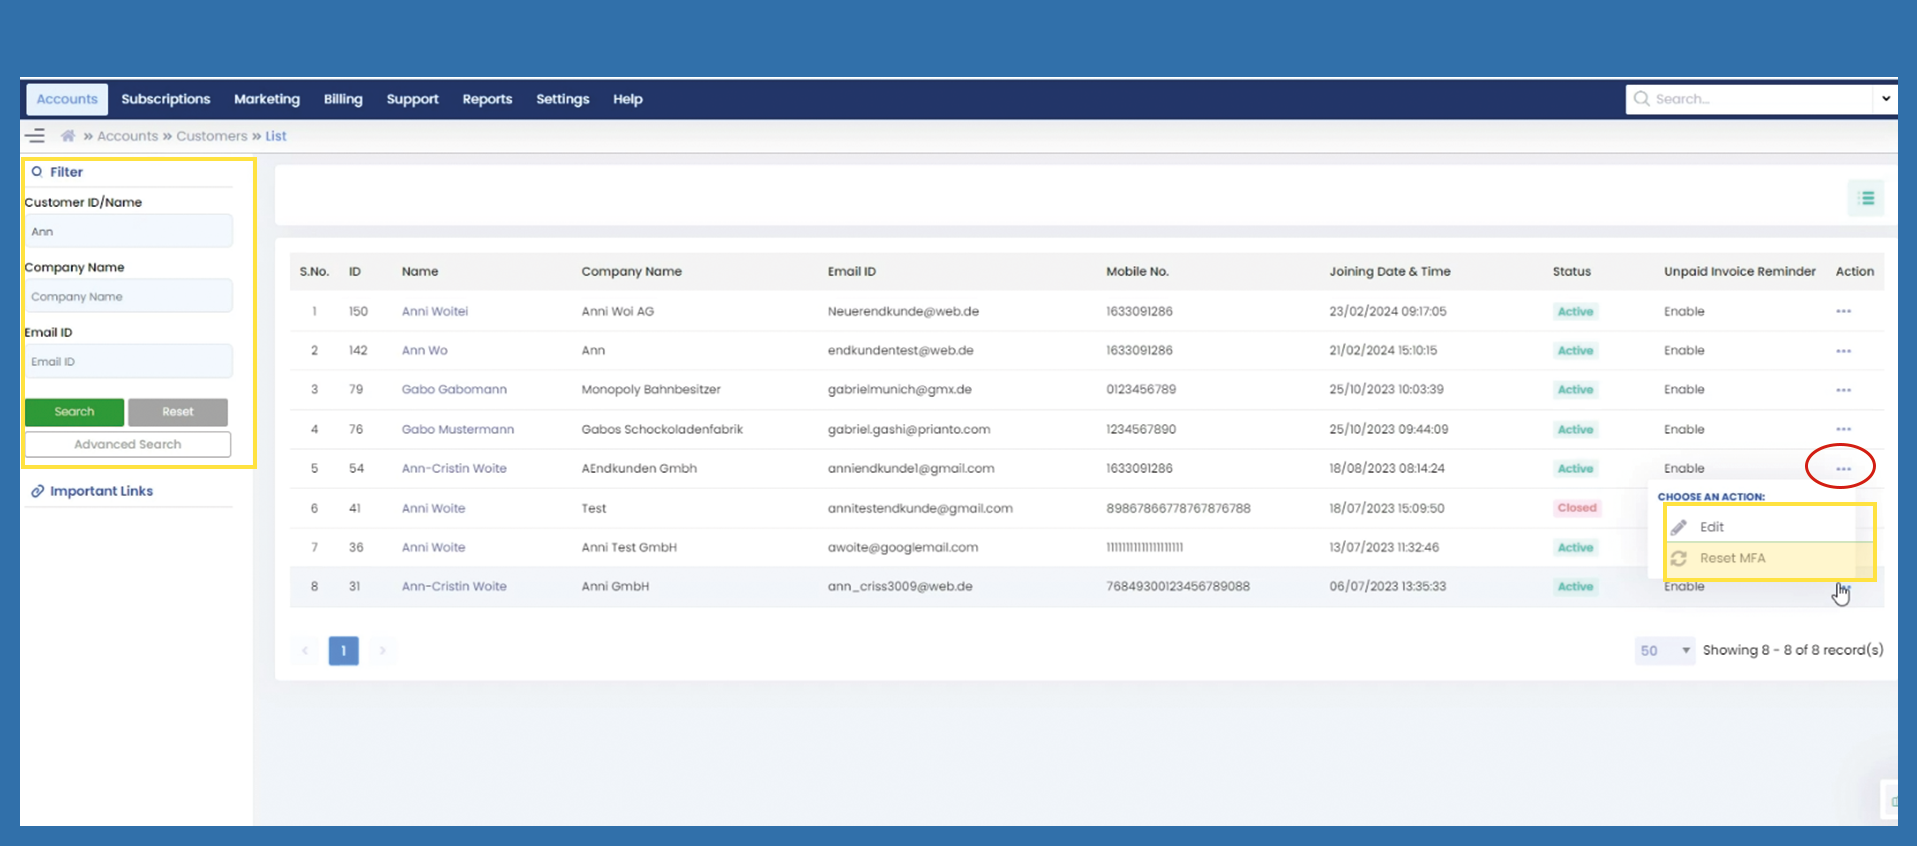
Task: Open the 50 records per page dropdown
Action: (1664, 651)
